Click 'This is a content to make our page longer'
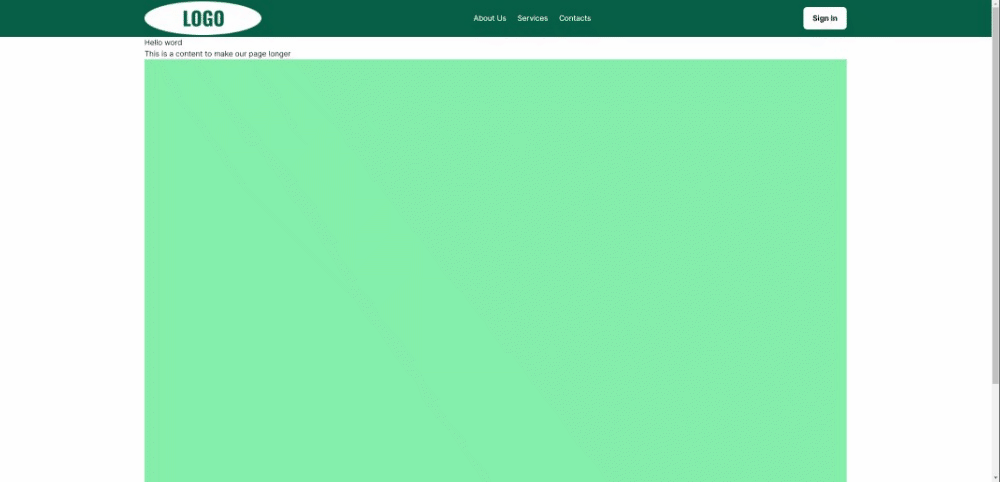Screen dimensions: 1000x482 217,54
